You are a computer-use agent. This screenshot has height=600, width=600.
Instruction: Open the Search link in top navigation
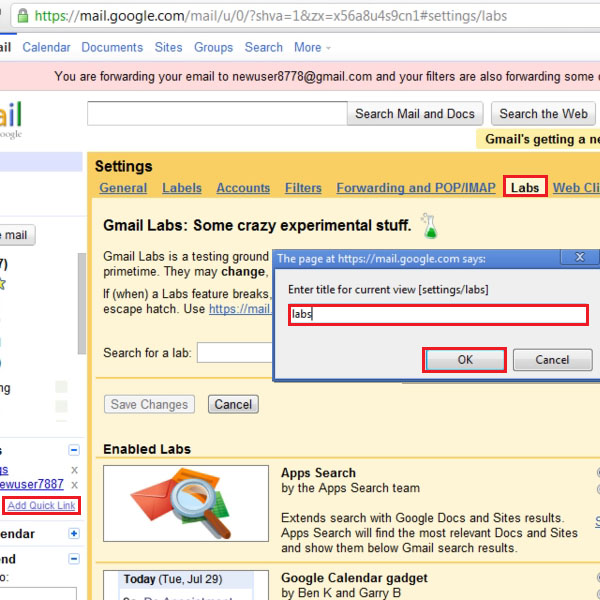[x=264, y=47]
